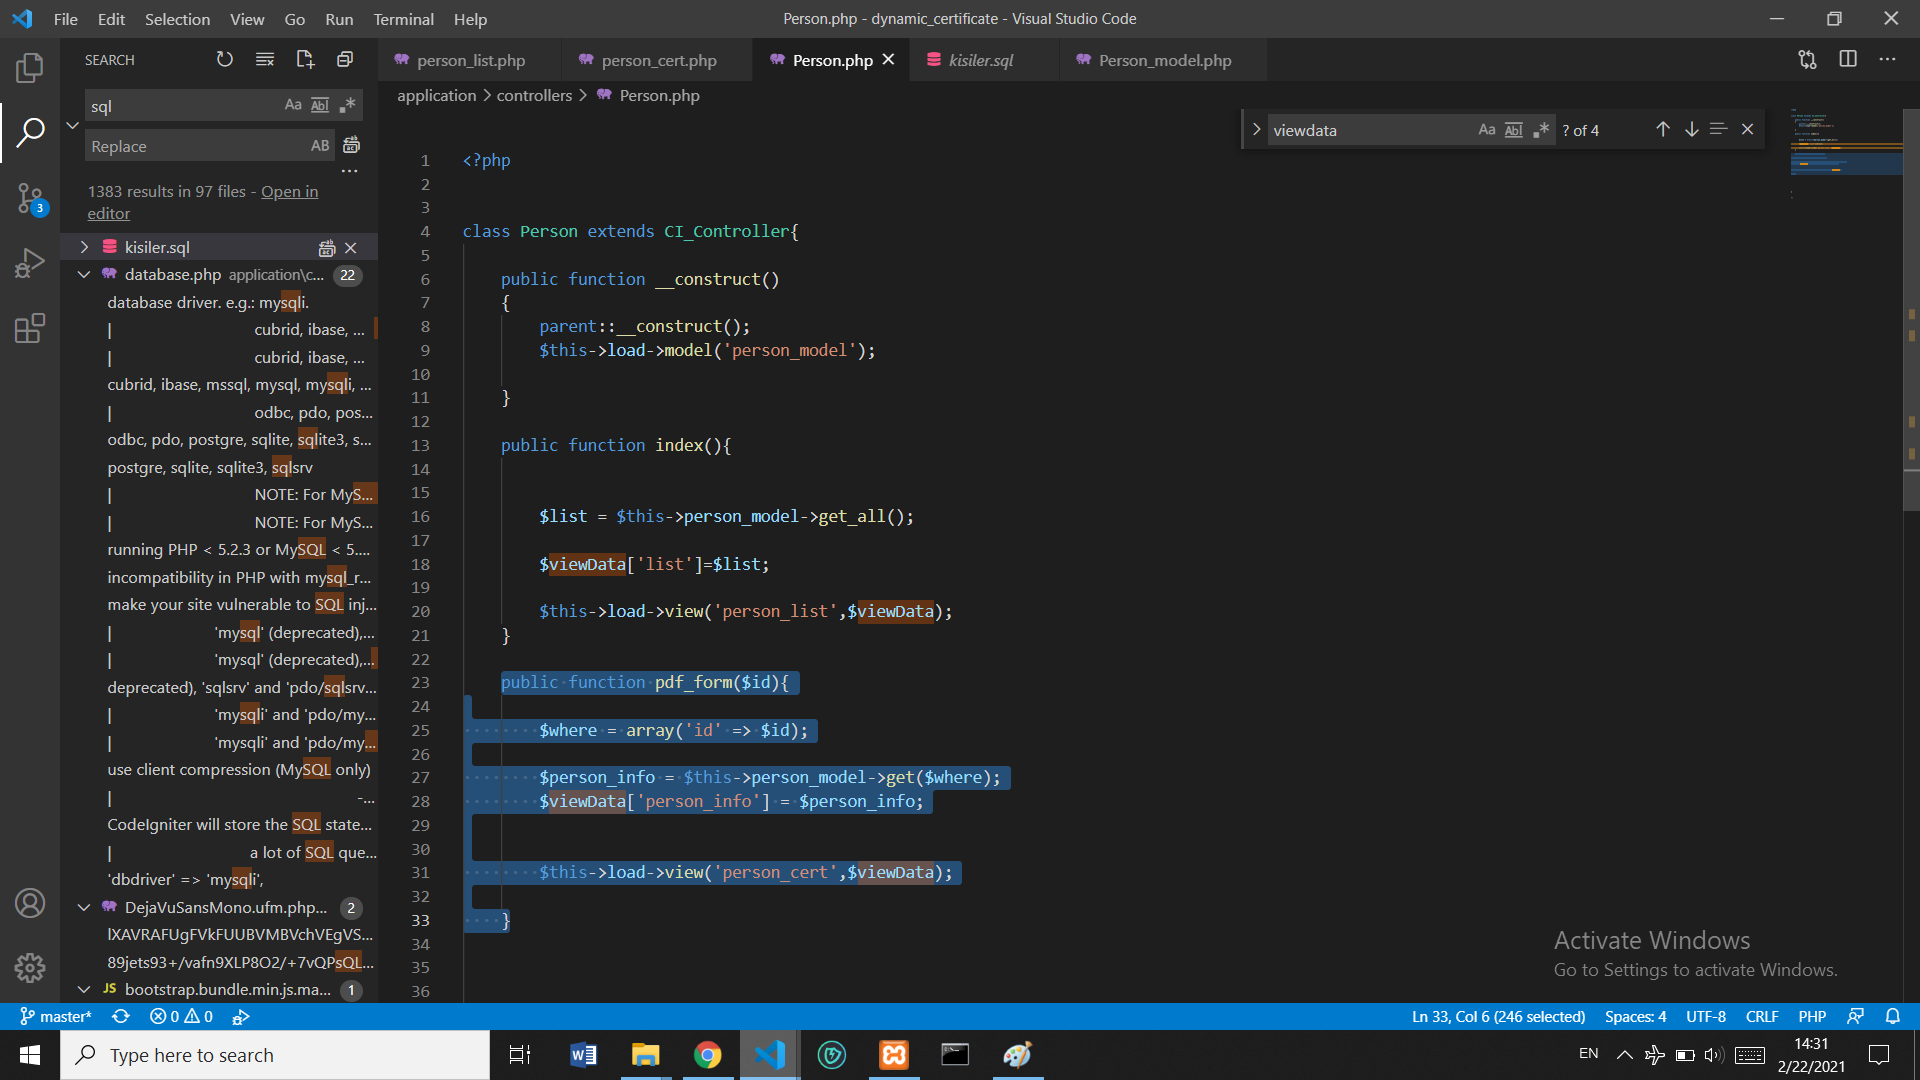Split the editor with person_cert.php icon
The image size is (1920, 1080).
(x=1847, y=59)
